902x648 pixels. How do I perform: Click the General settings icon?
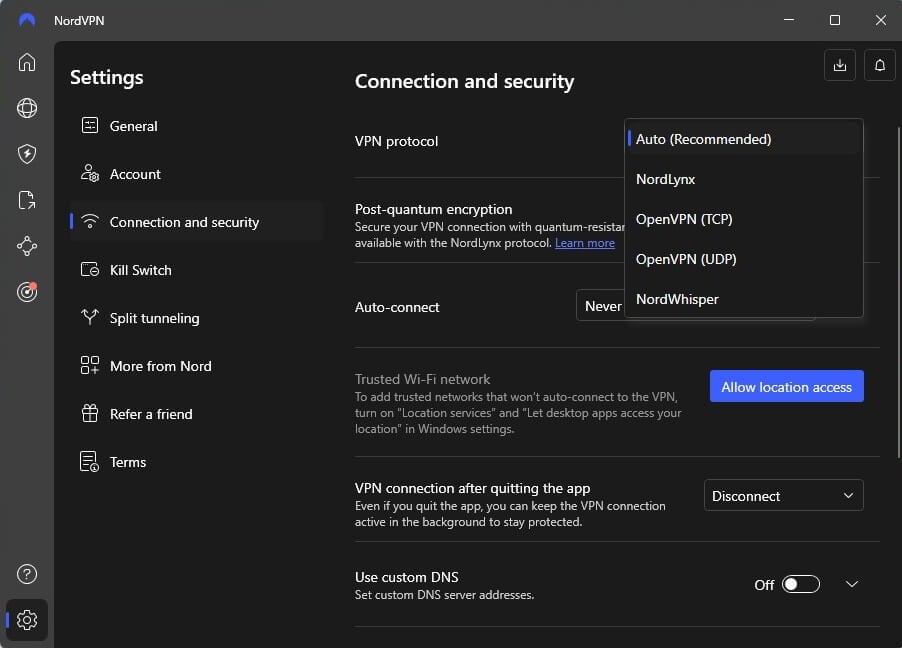click(90, 125)
